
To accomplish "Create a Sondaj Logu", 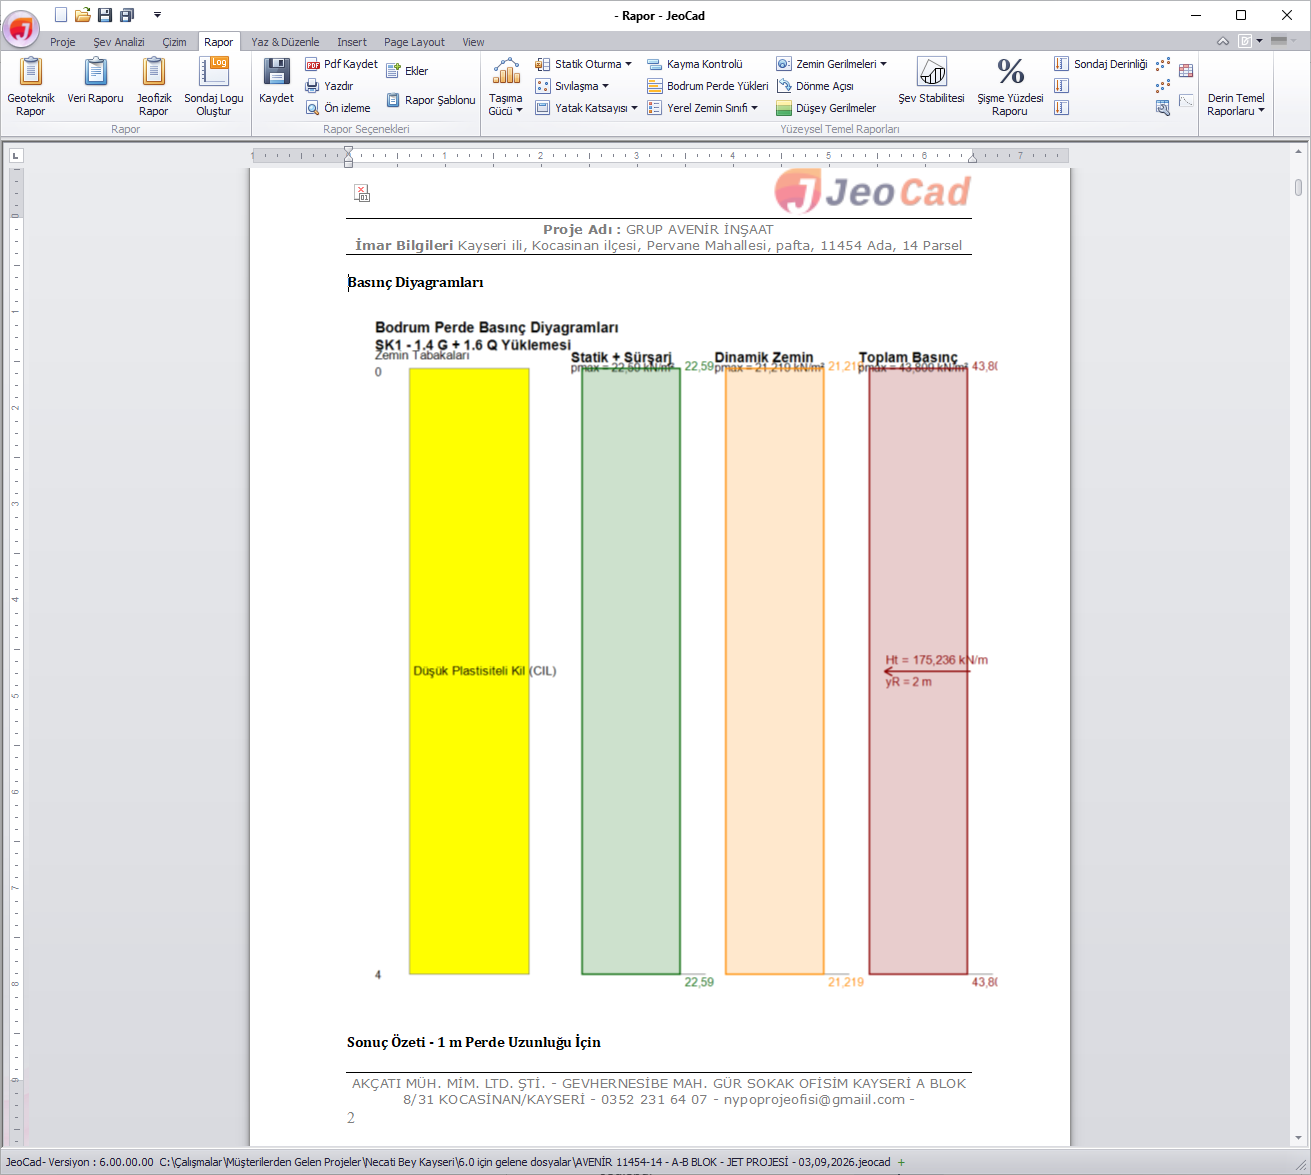I will [214, 87].
